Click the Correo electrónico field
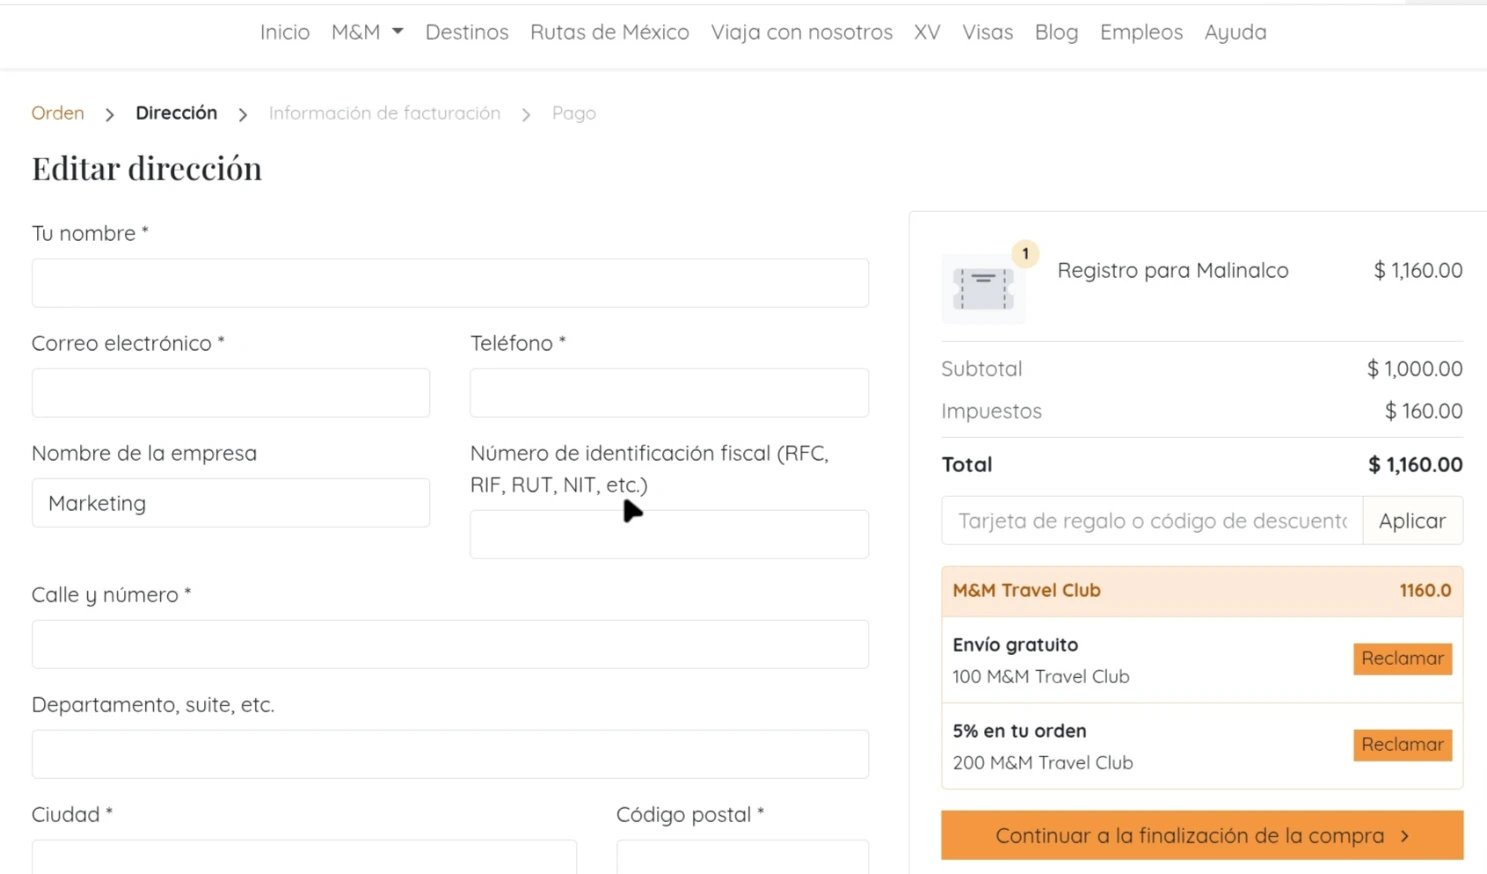1487x874 pixels. pos(231,393)
